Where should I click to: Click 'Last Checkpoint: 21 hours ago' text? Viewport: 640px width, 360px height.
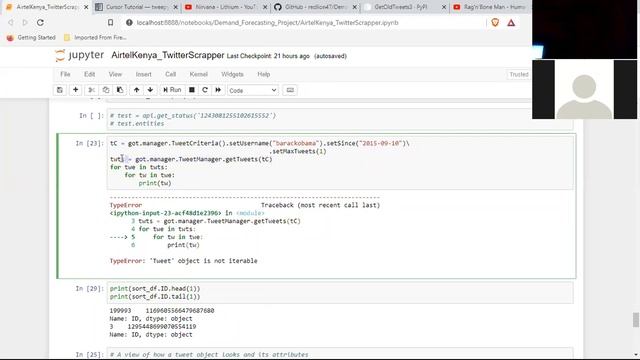268,56
